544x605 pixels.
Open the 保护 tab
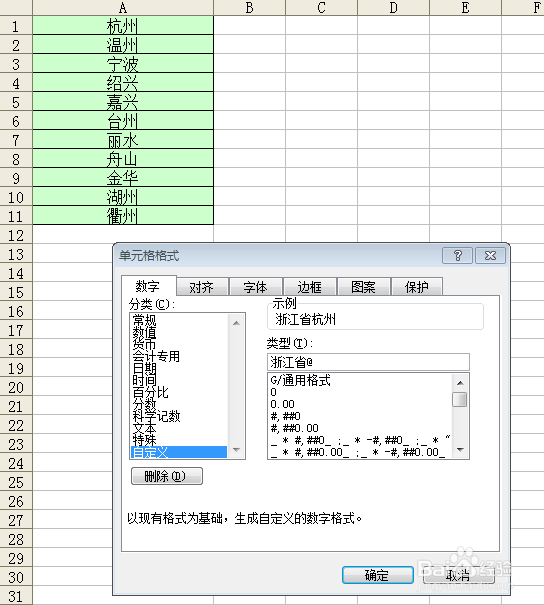tap(417, 287)
